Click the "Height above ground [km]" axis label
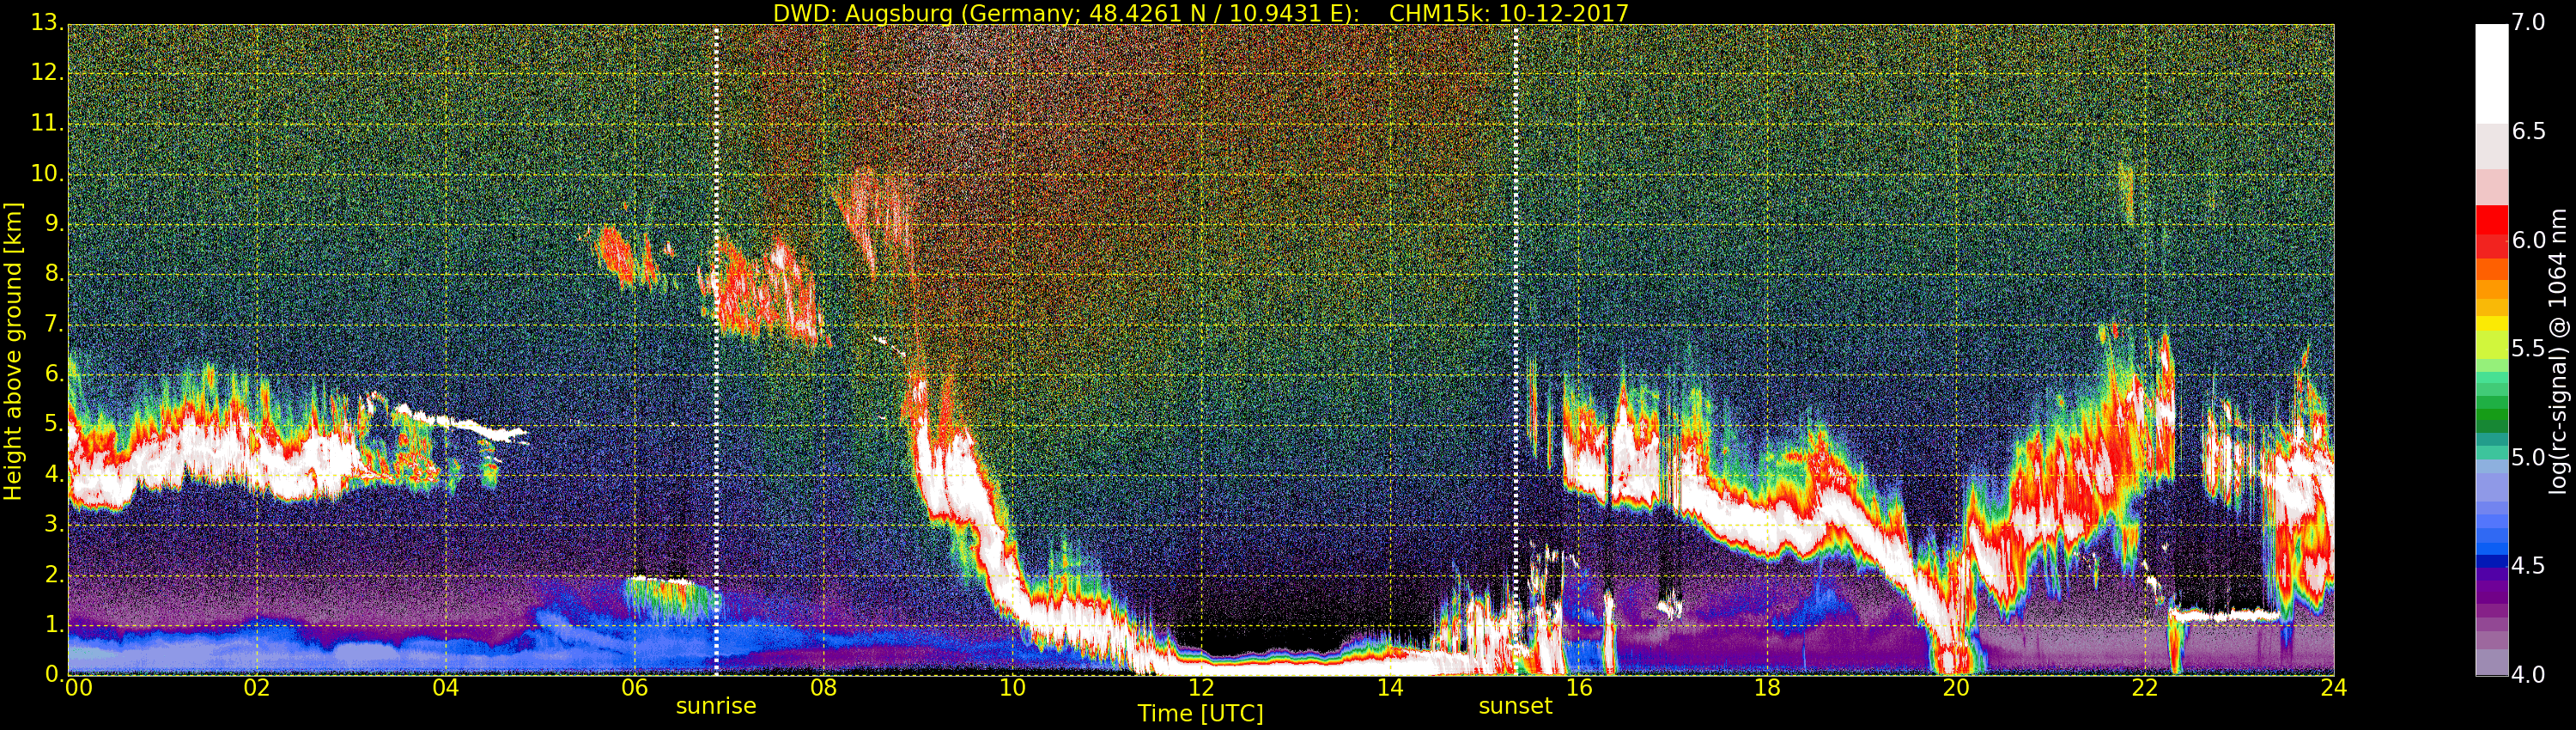This screenshot has width=2576, height=730. 13,351
